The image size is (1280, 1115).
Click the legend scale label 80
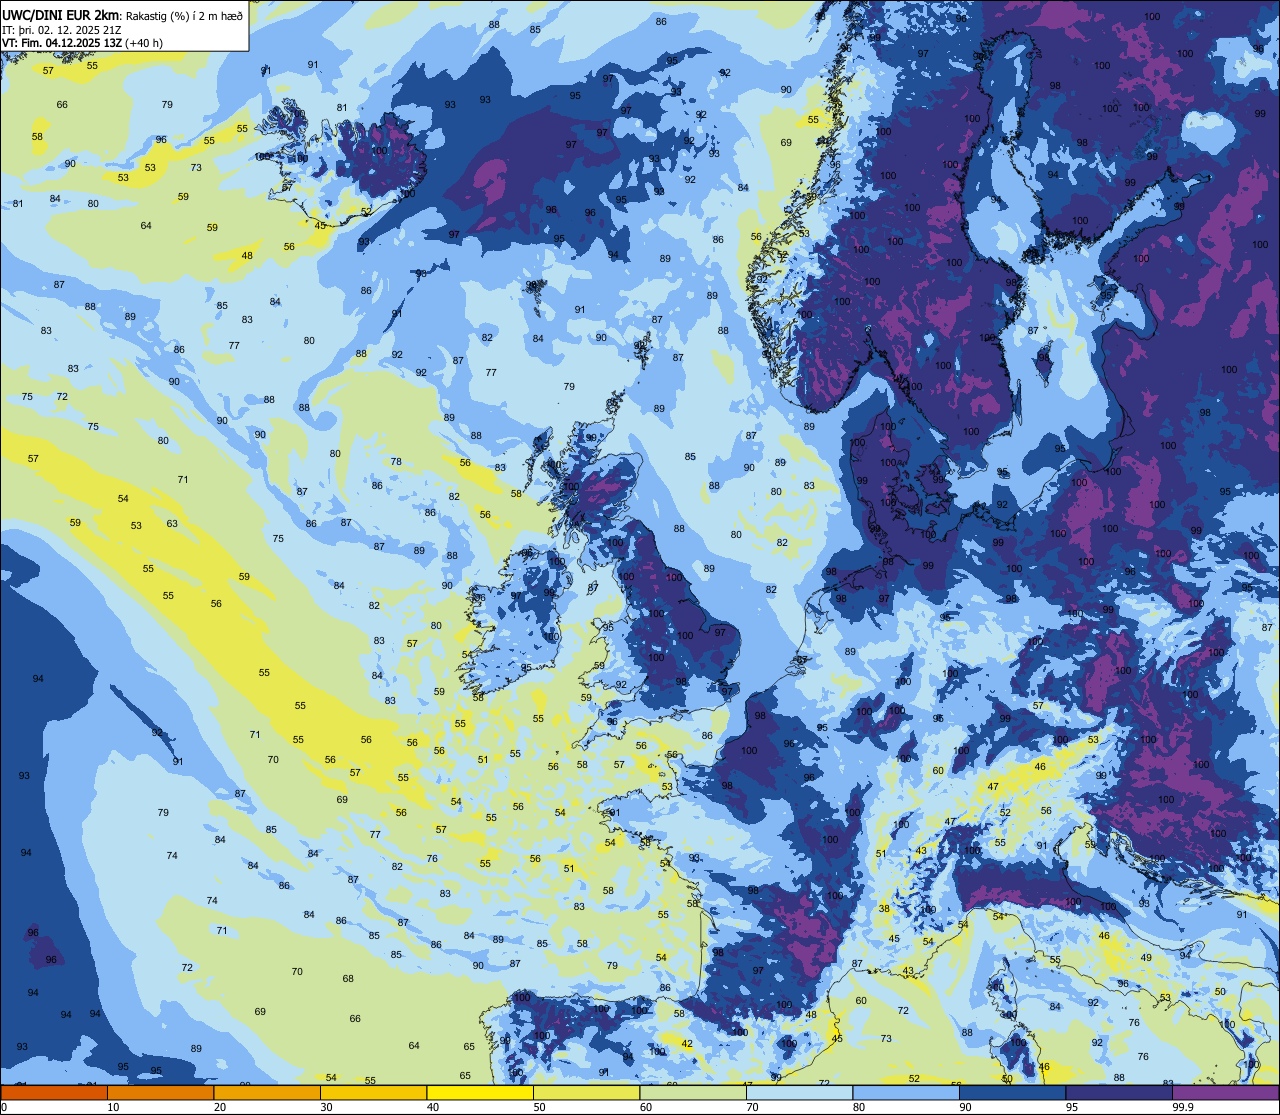coord(859,1107)
